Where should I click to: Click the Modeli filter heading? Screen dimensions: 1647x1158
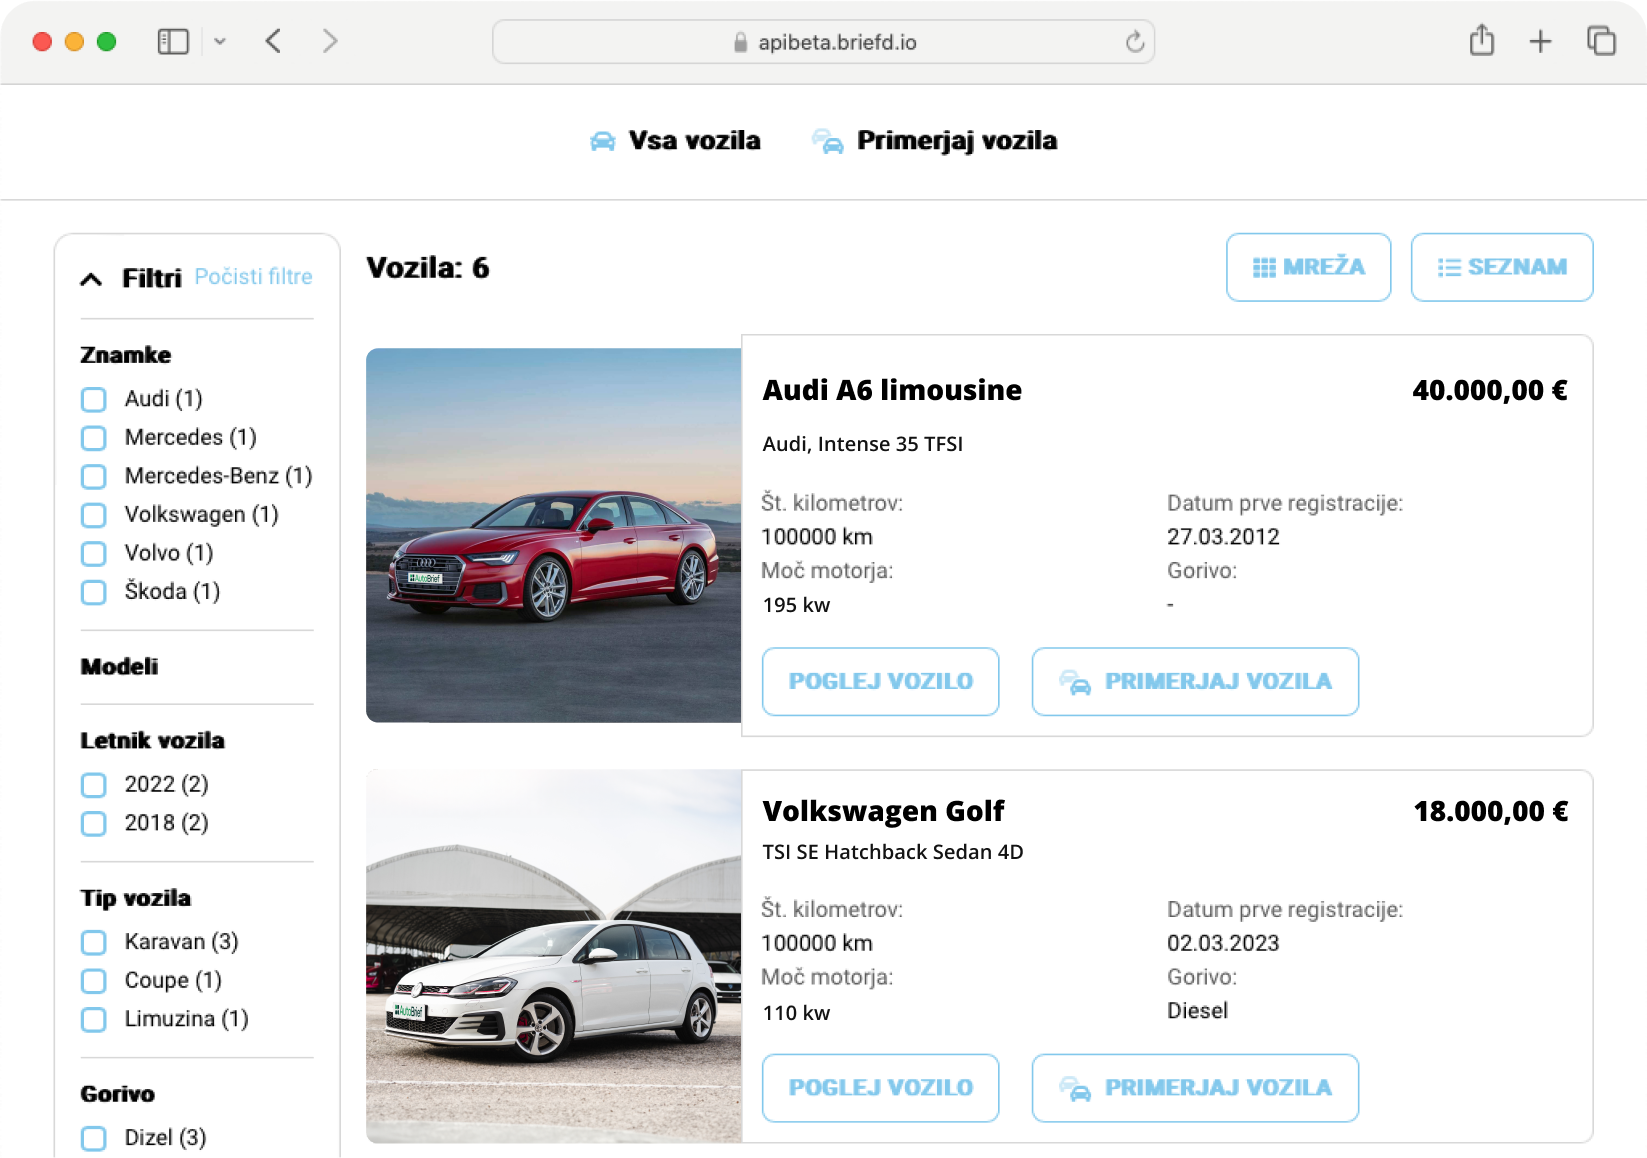(119, 667)
